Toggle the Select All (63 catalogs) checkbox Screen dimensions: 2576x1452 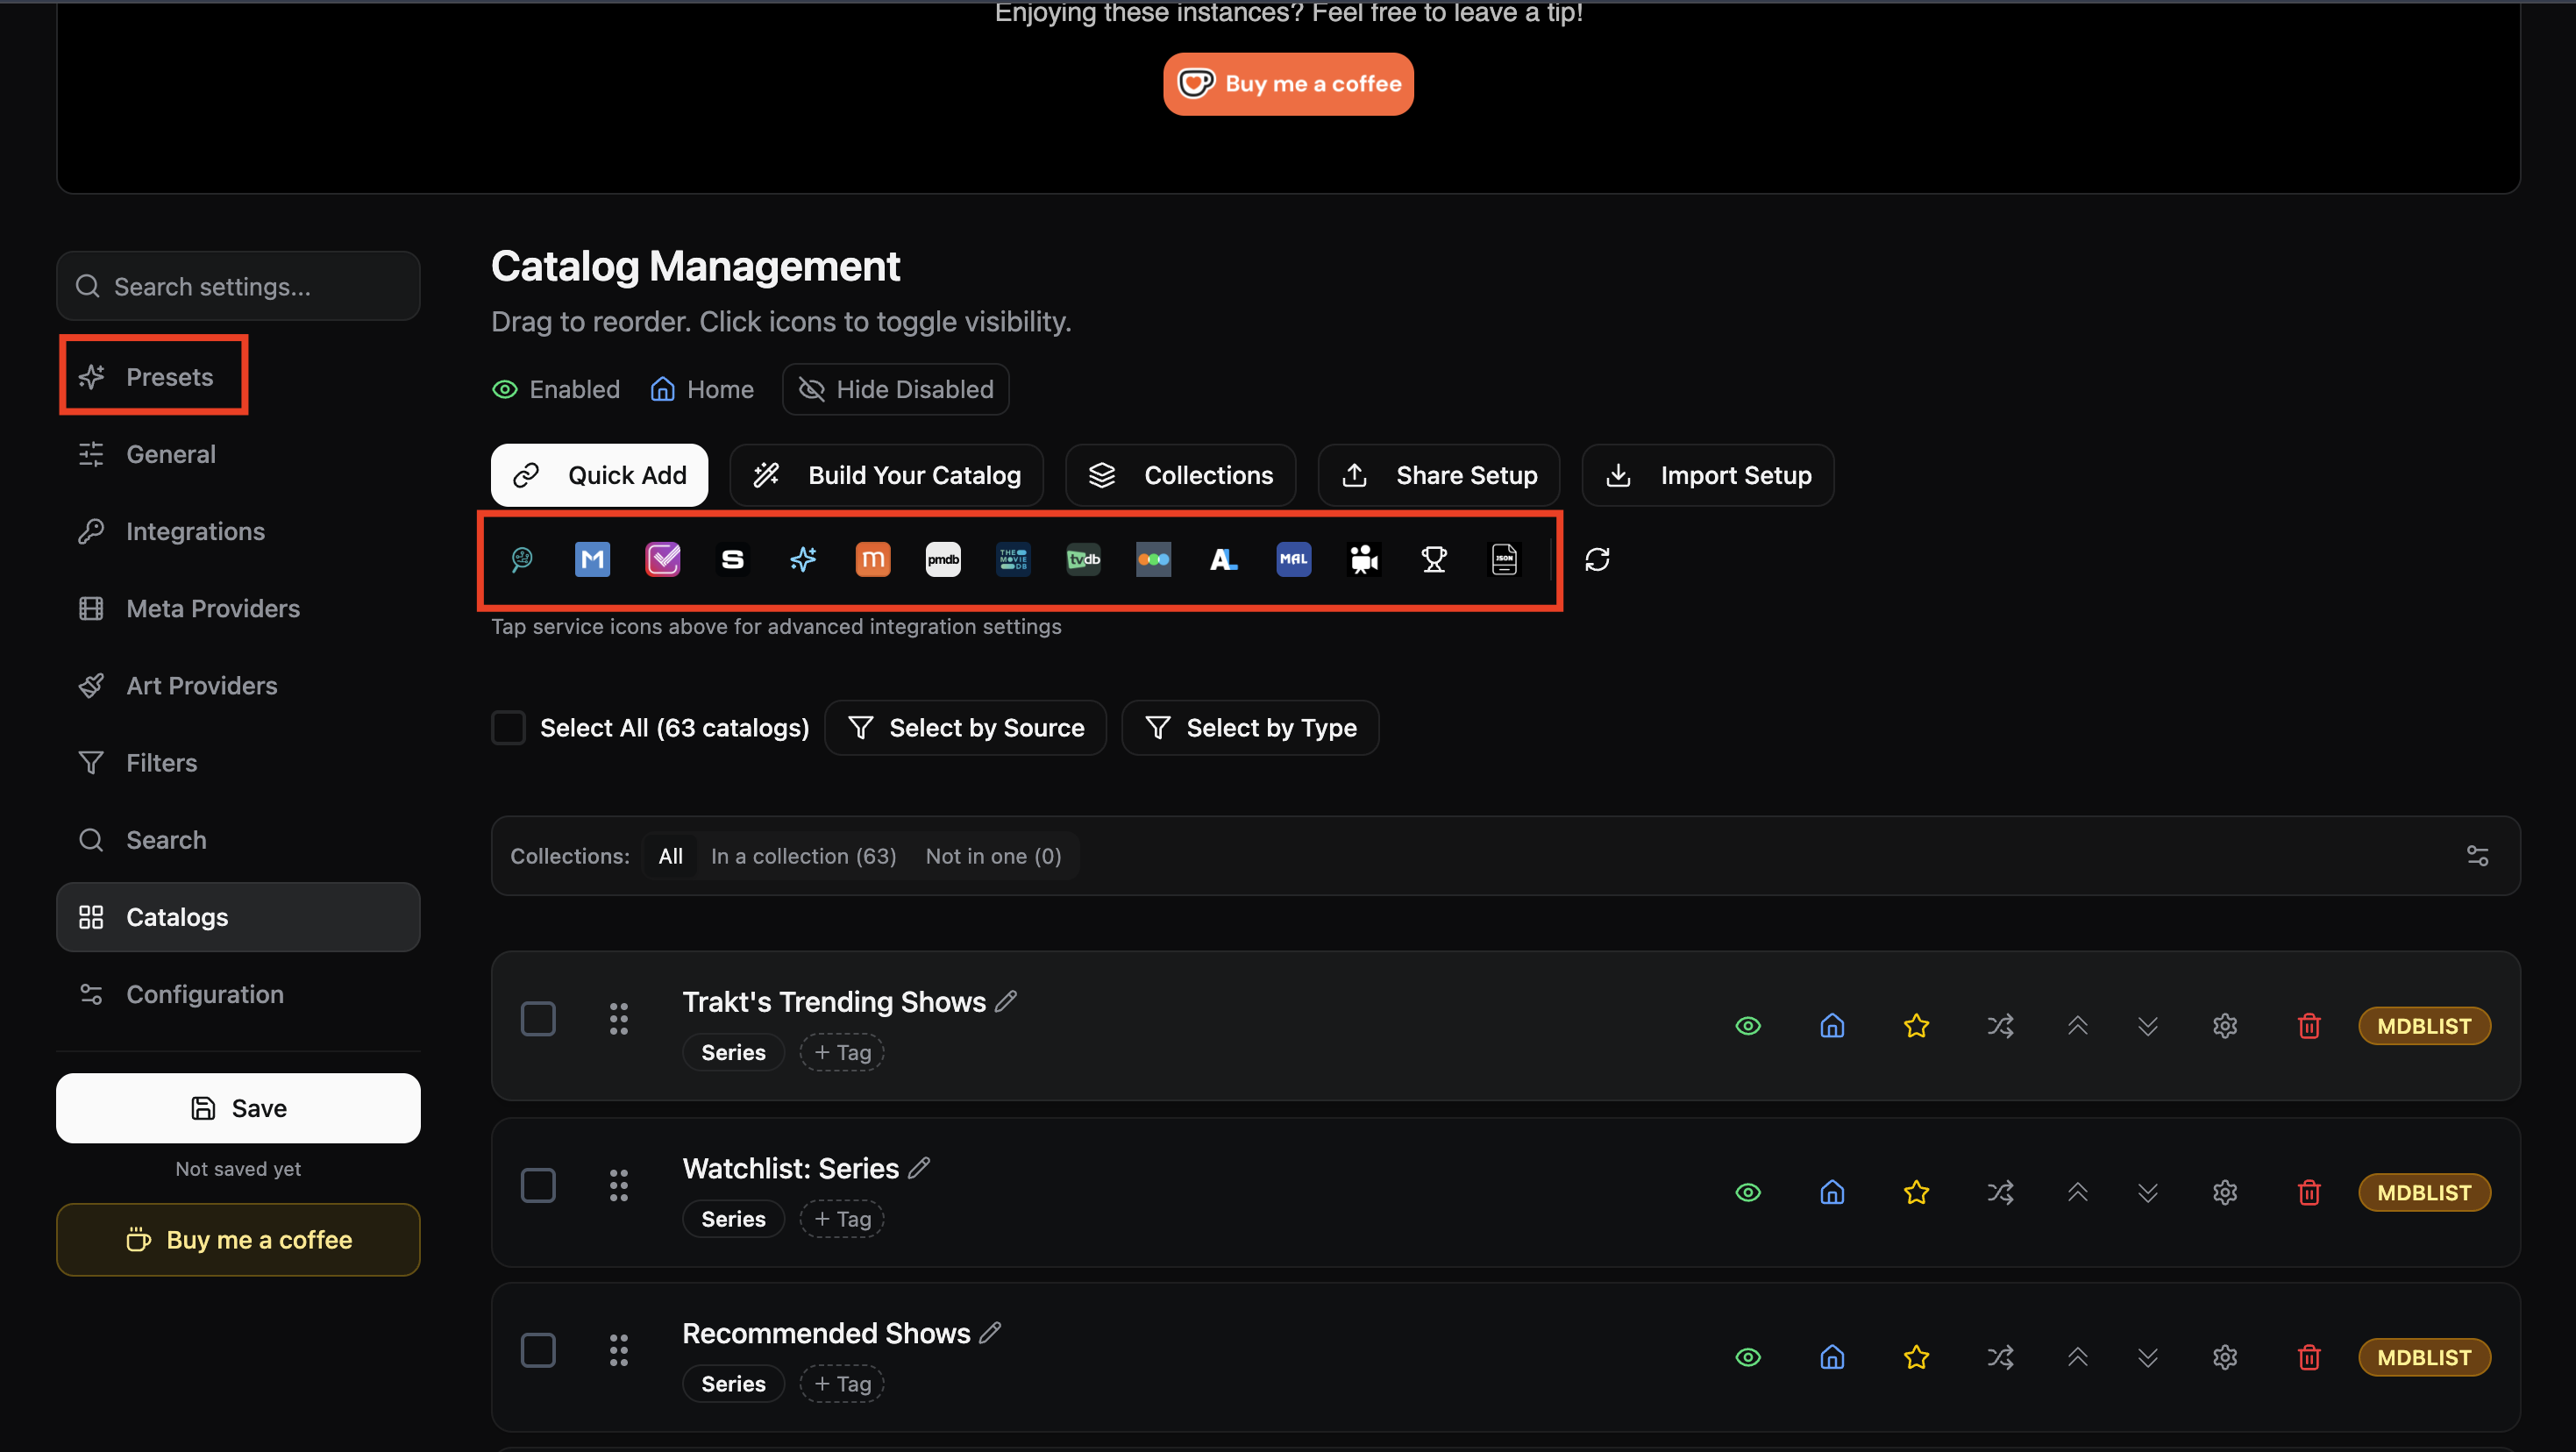pos(508,728)
